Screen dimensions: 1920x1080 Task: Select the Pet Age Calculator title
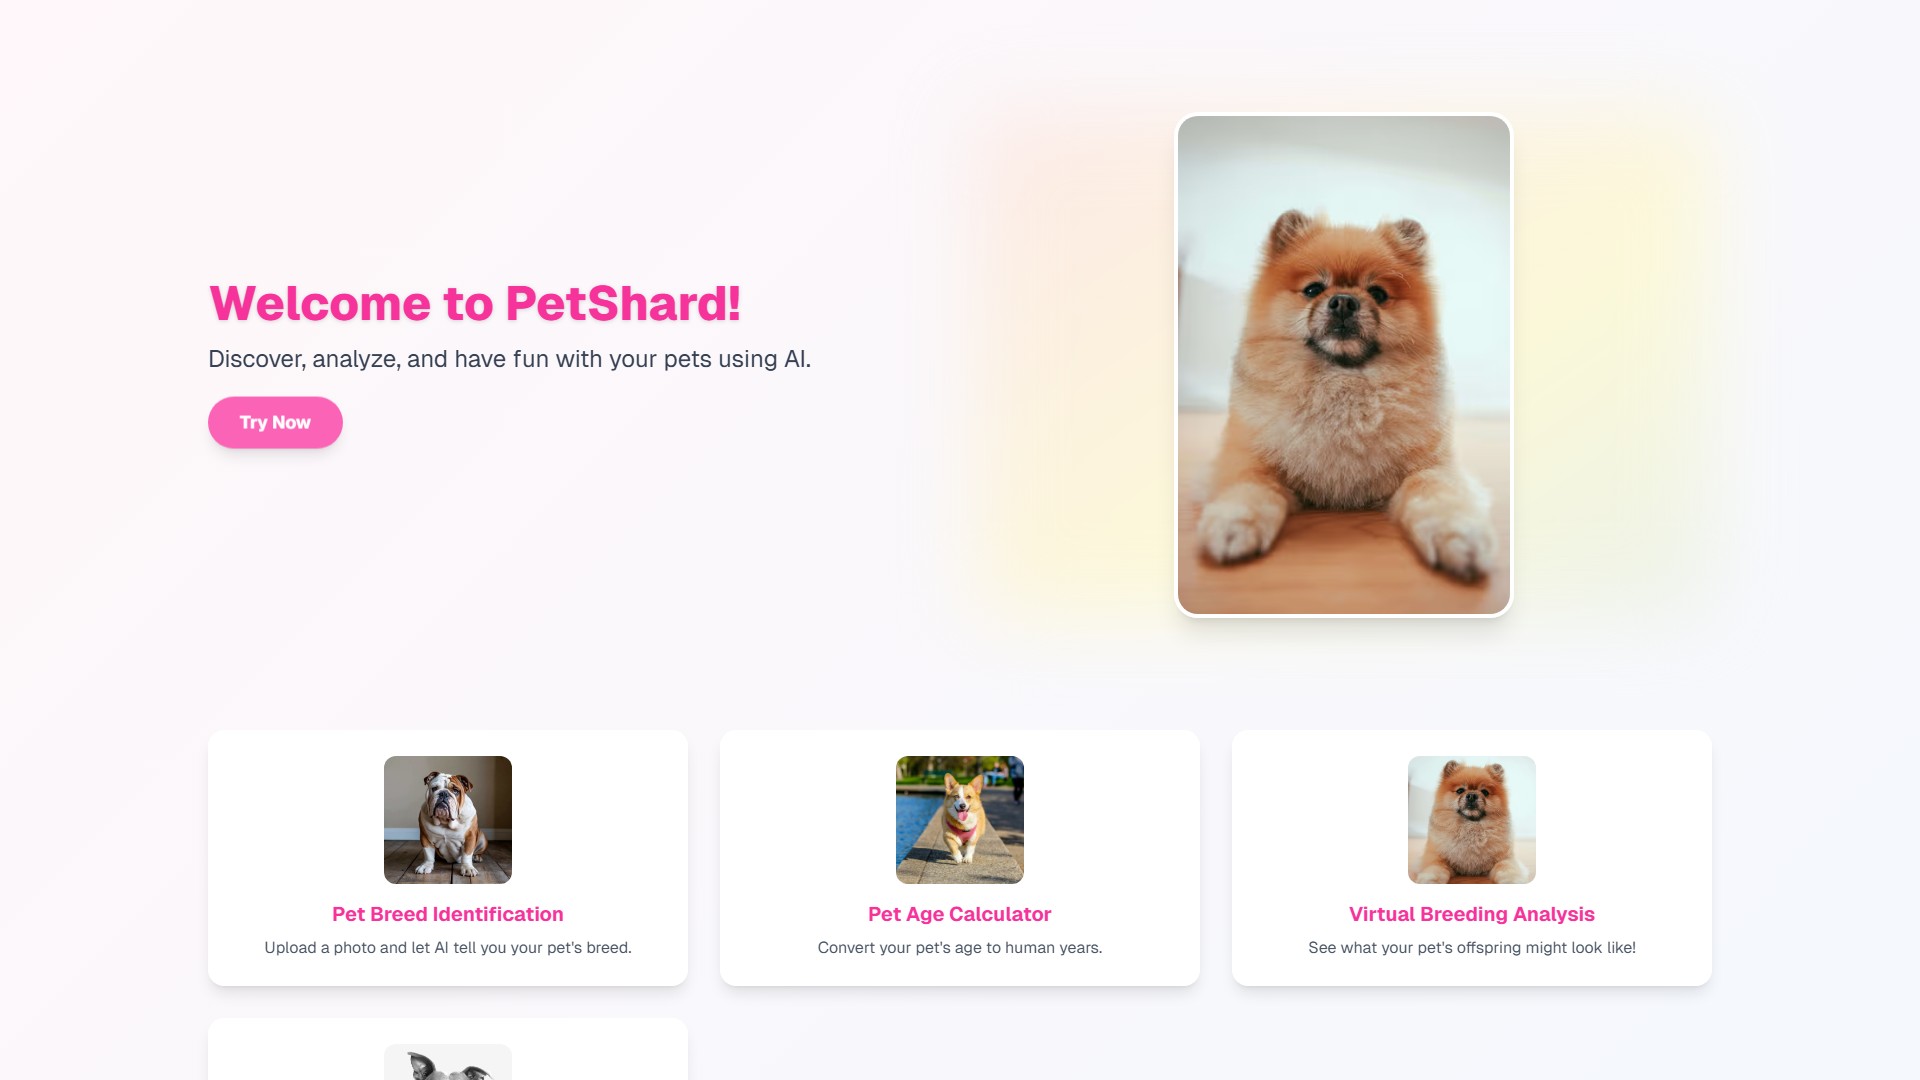coord(960,914)
